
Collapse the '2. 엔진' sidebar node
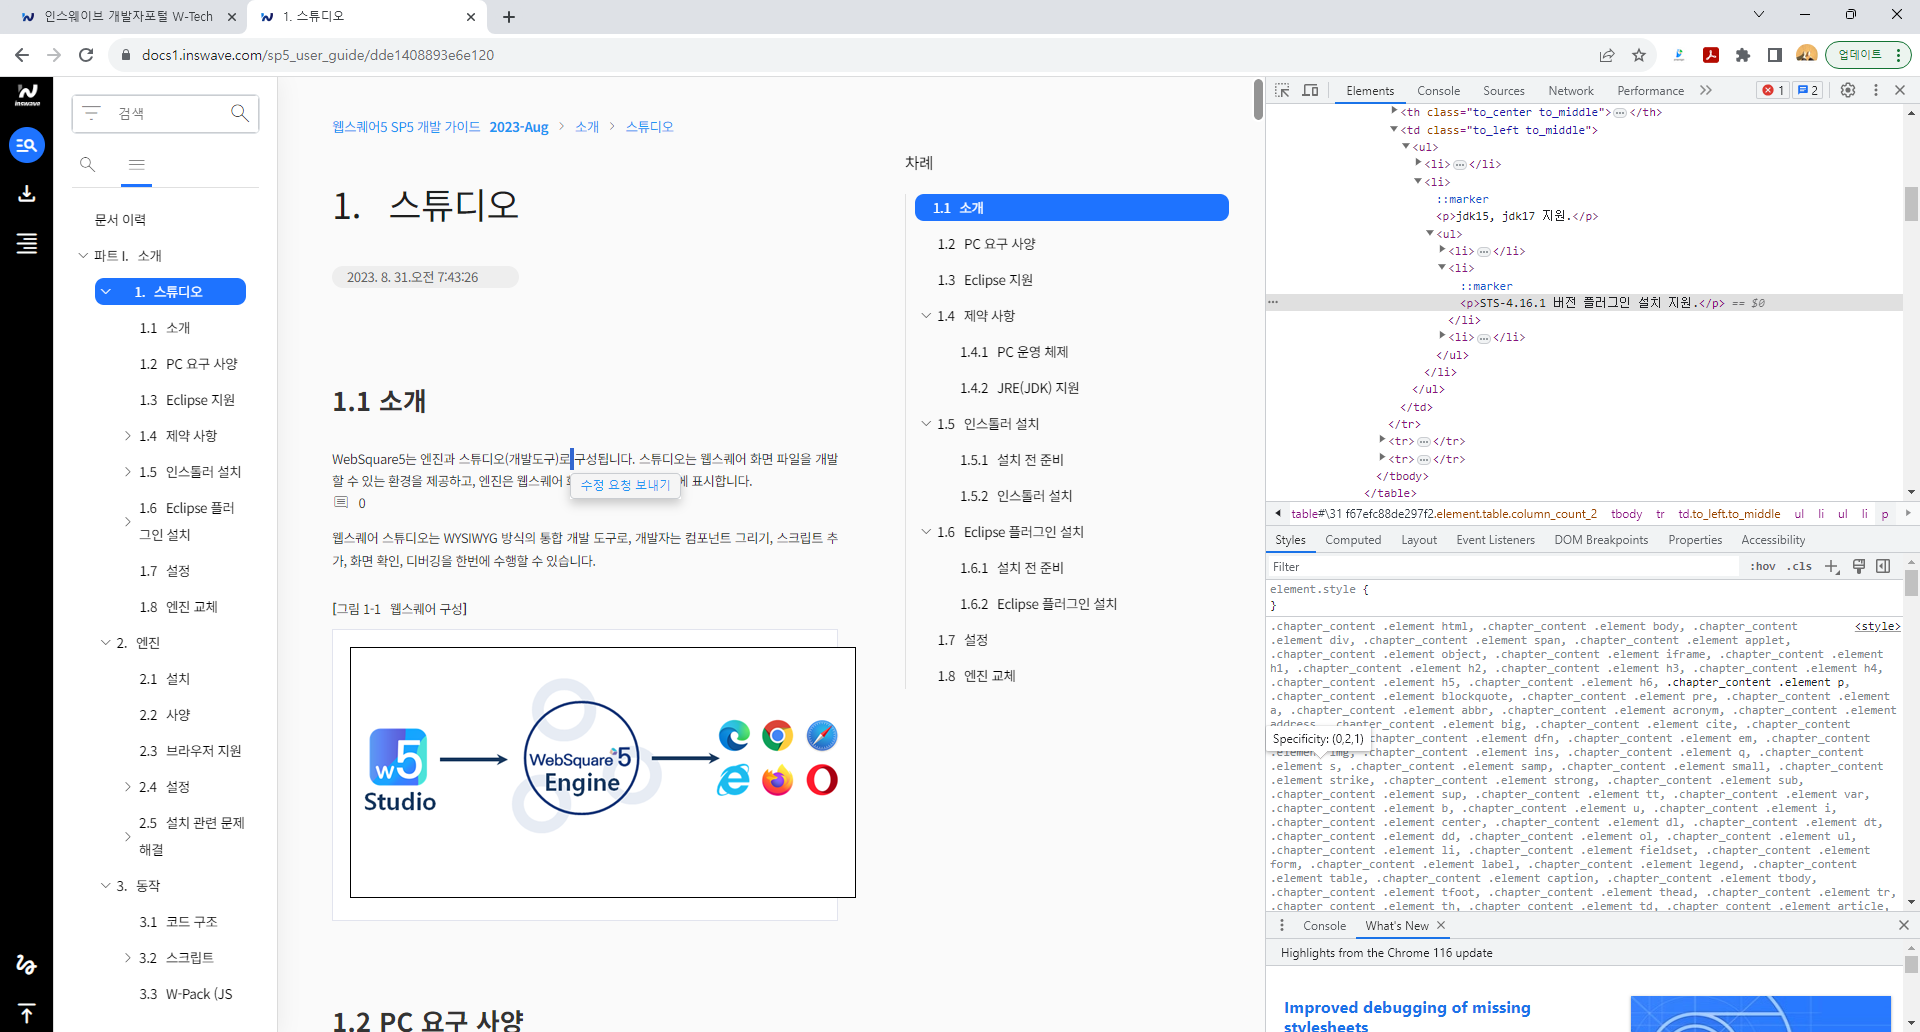click(x=106, y=642)
